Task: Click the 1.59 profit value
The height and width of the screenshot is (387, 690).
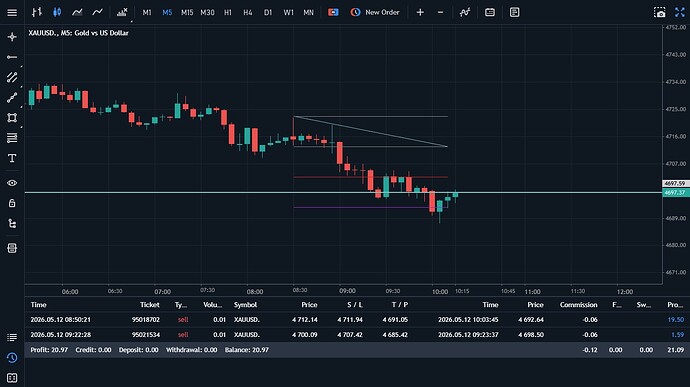Action: coord(678,335)
